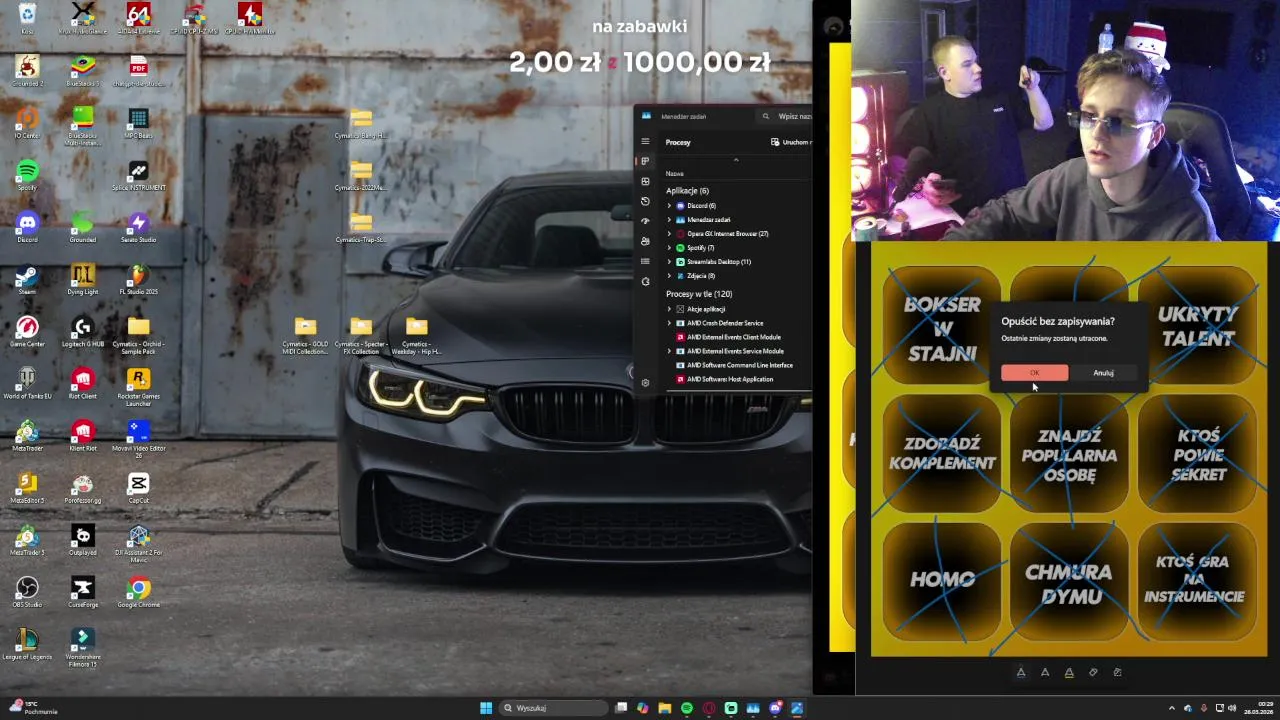
Task: Click the Wyszukaj taskbar search box
Action: point(554,708)
